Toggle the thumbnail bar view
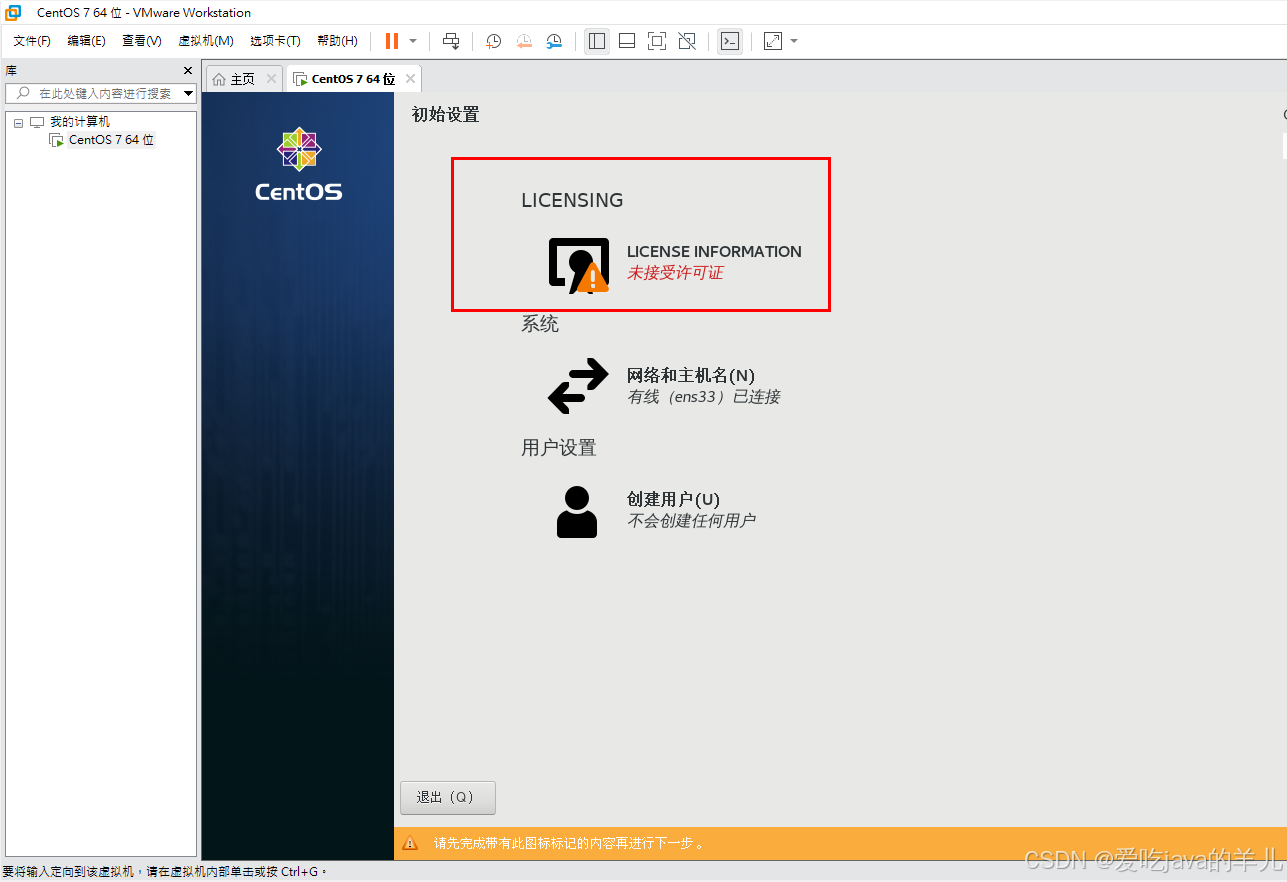The image size is (1287, 882). [627, 41]
